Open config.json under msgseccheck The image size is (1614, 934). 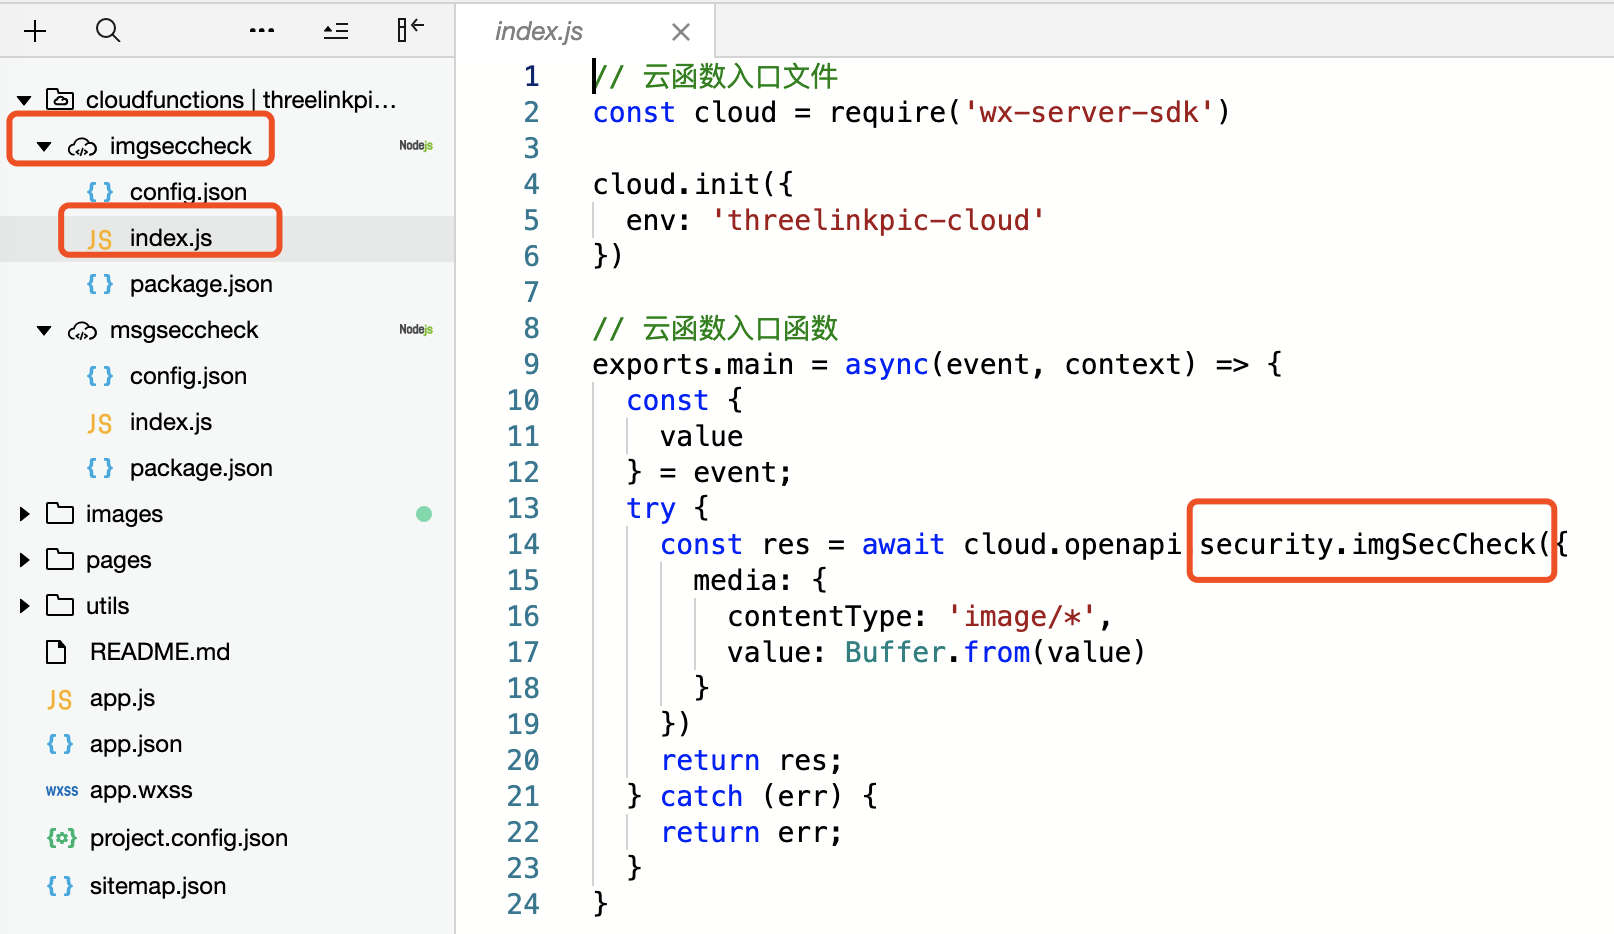pyautogui.click(x=188, y=376)
